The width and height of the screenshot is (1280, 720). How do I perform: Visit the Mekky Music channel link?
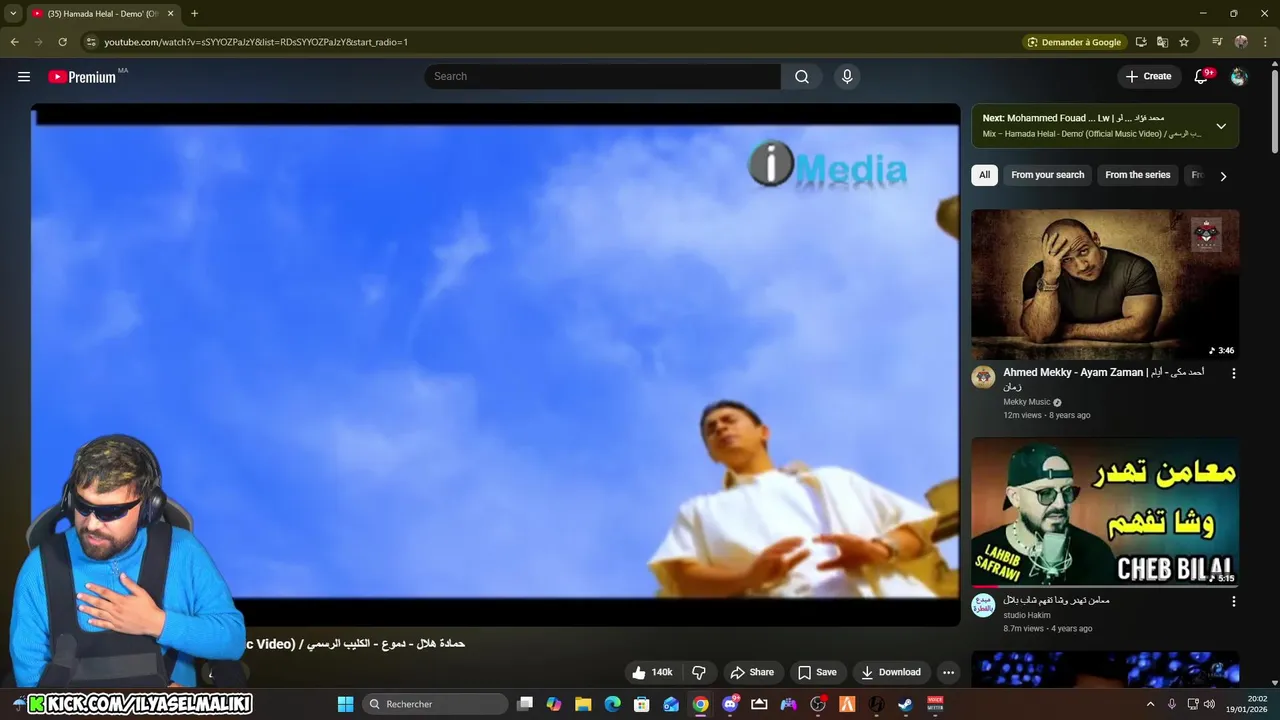tap(1027, 402)
